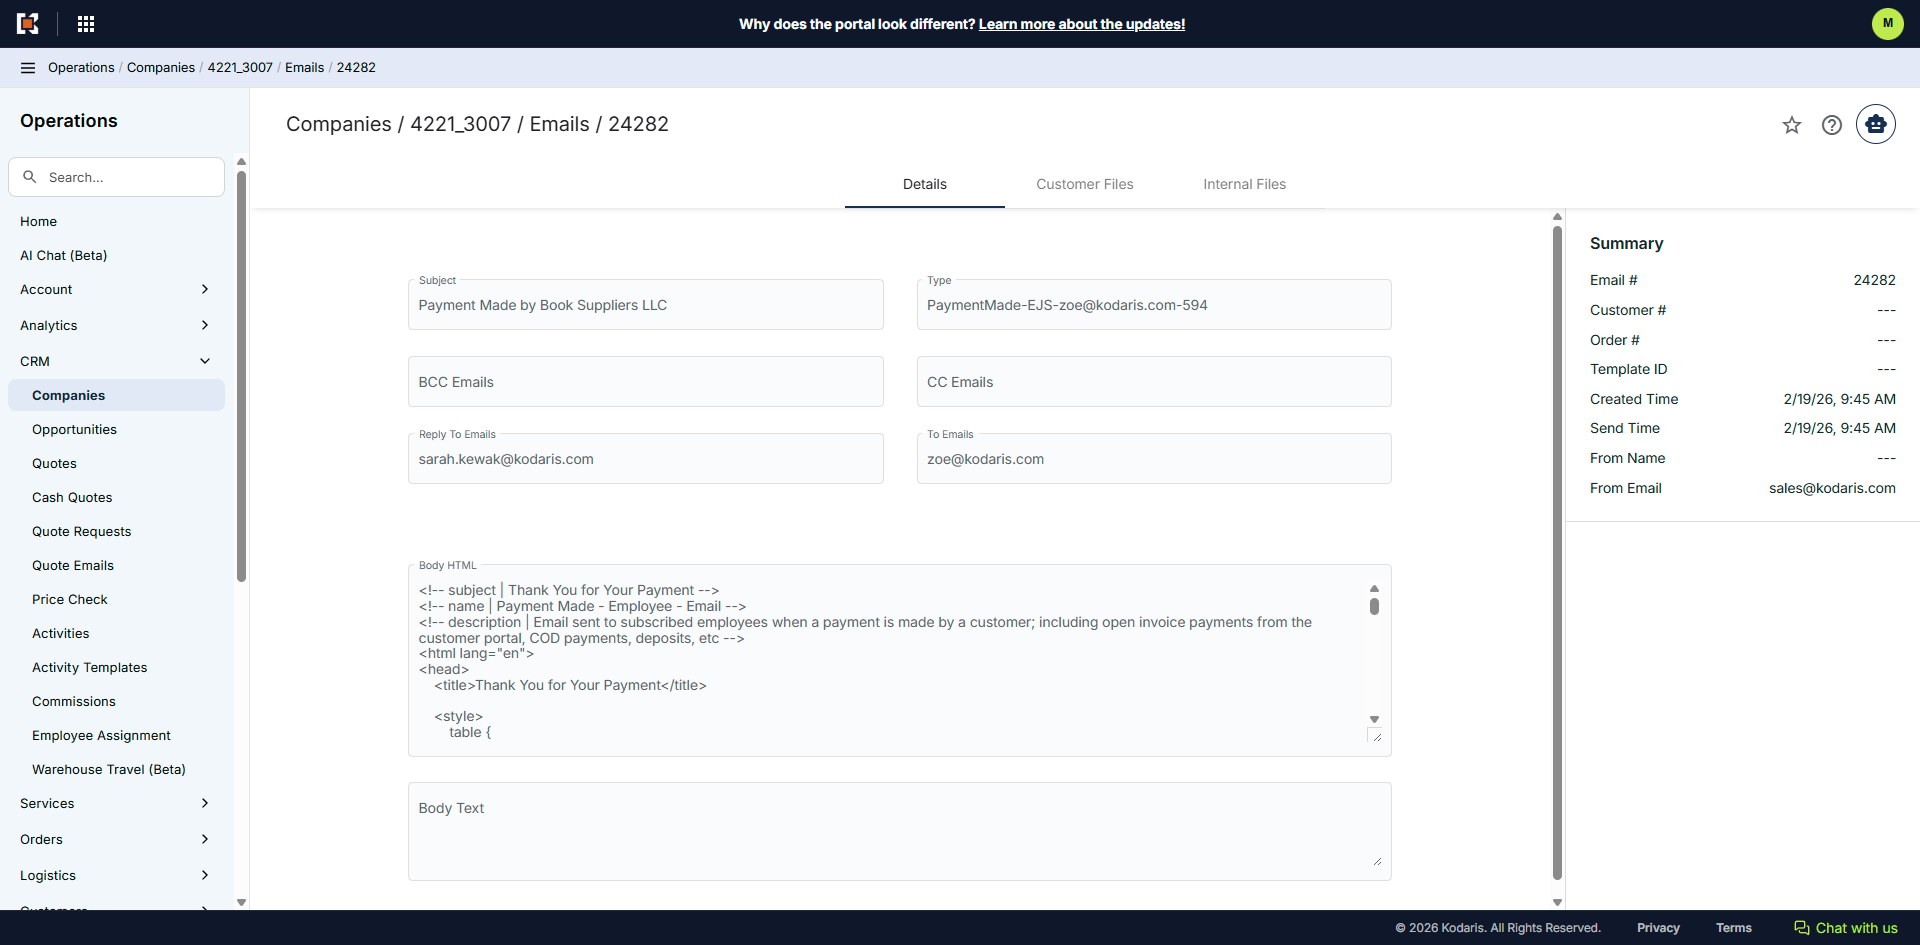Open Employee Assignment in the sidebar
Viewport: 1920px width, 945px height.
point(116,735)
